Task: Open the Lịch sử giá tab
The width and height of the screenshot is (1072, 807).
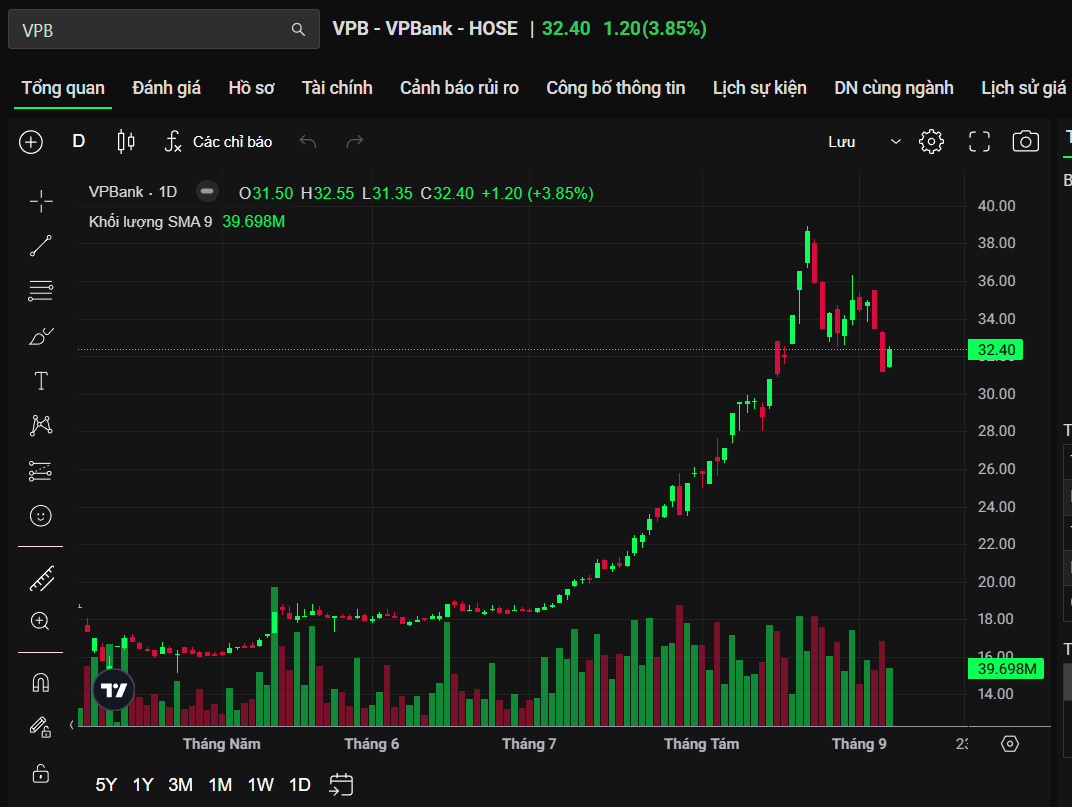Action: tap(1023, 88)
